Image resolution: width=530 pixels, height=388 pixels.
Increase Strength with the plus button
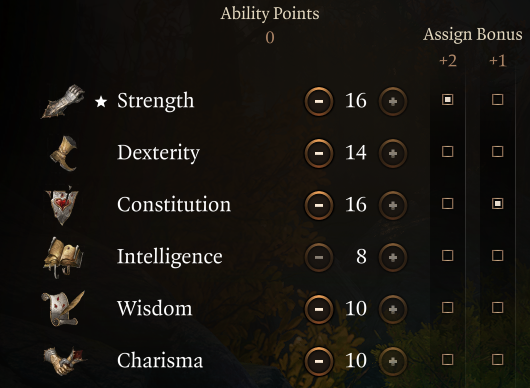pos(392,101)
